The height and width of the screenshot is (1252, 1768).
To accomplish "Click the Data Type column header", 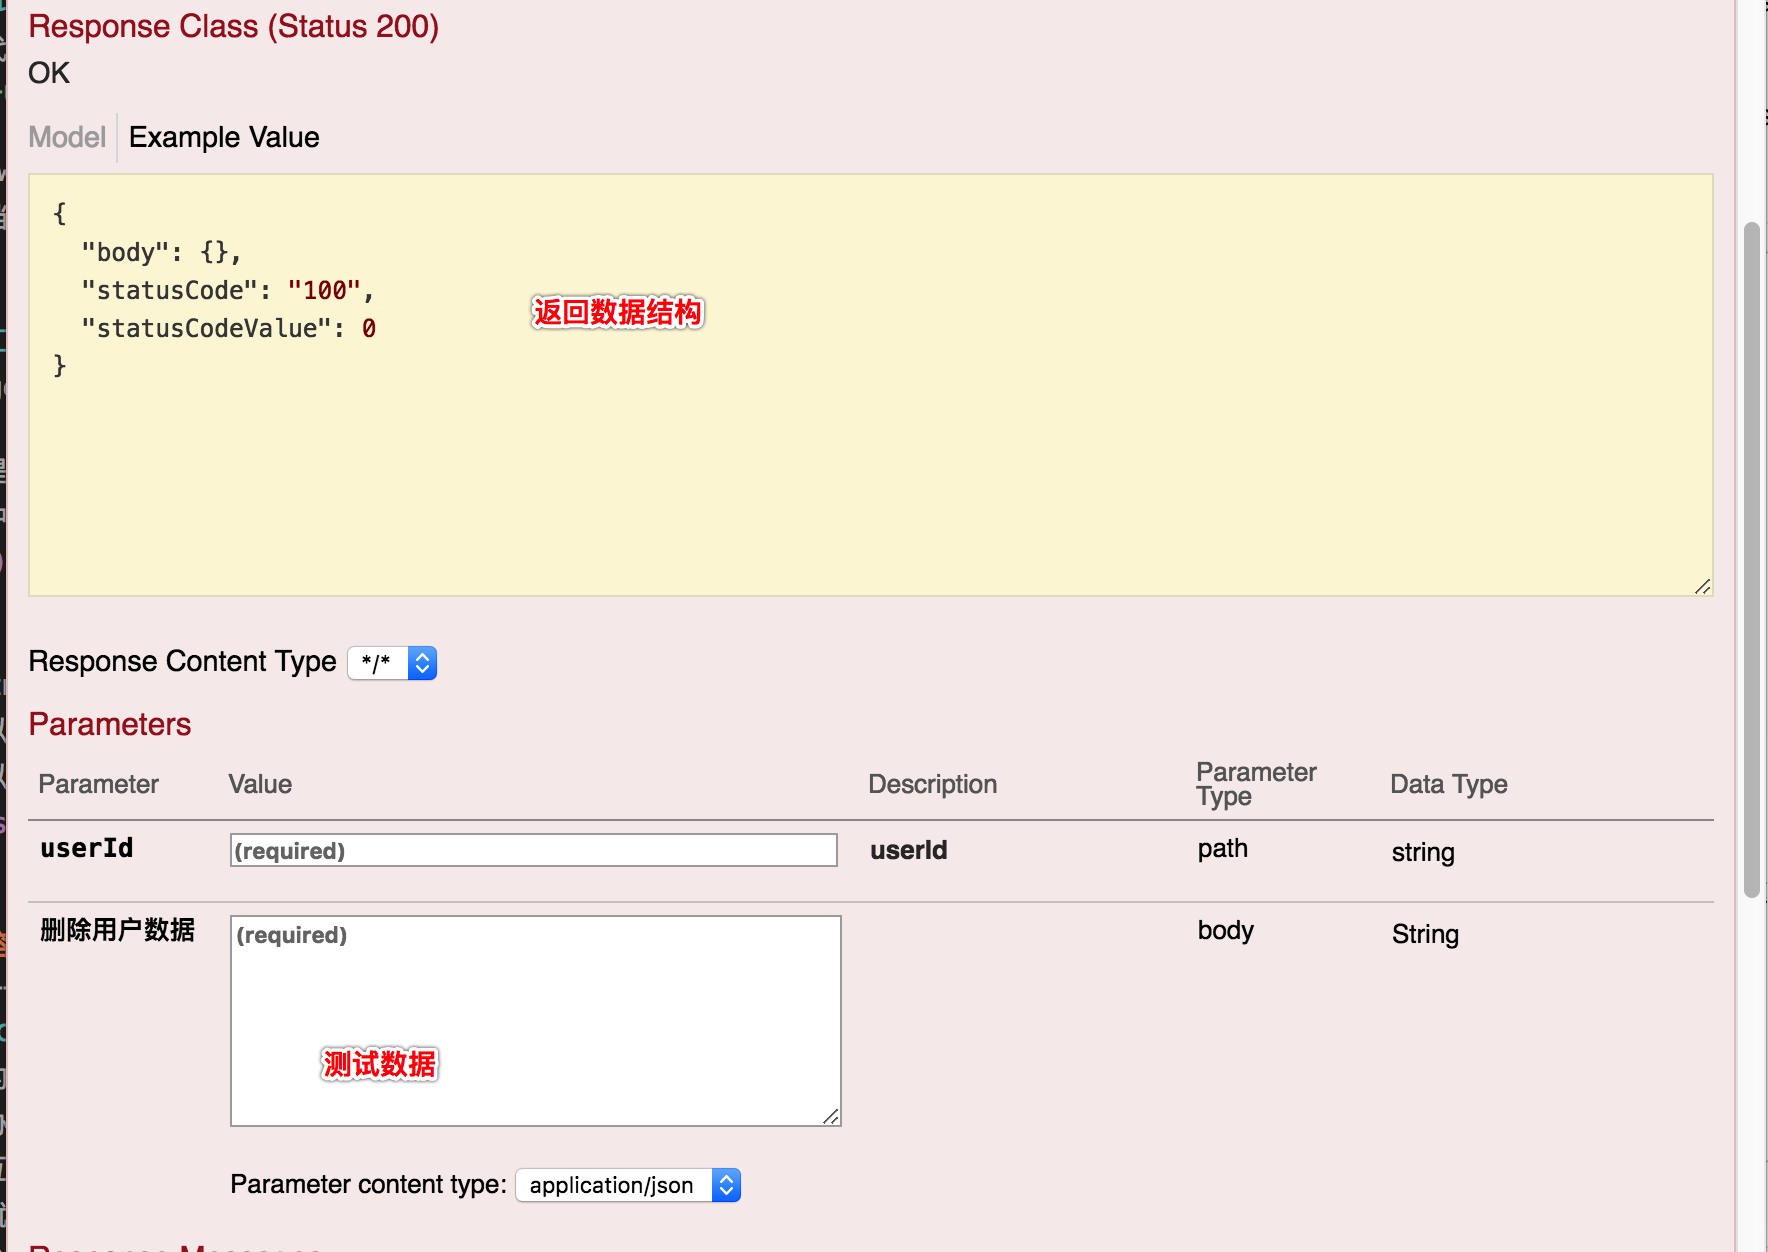I will point(1448,784).
